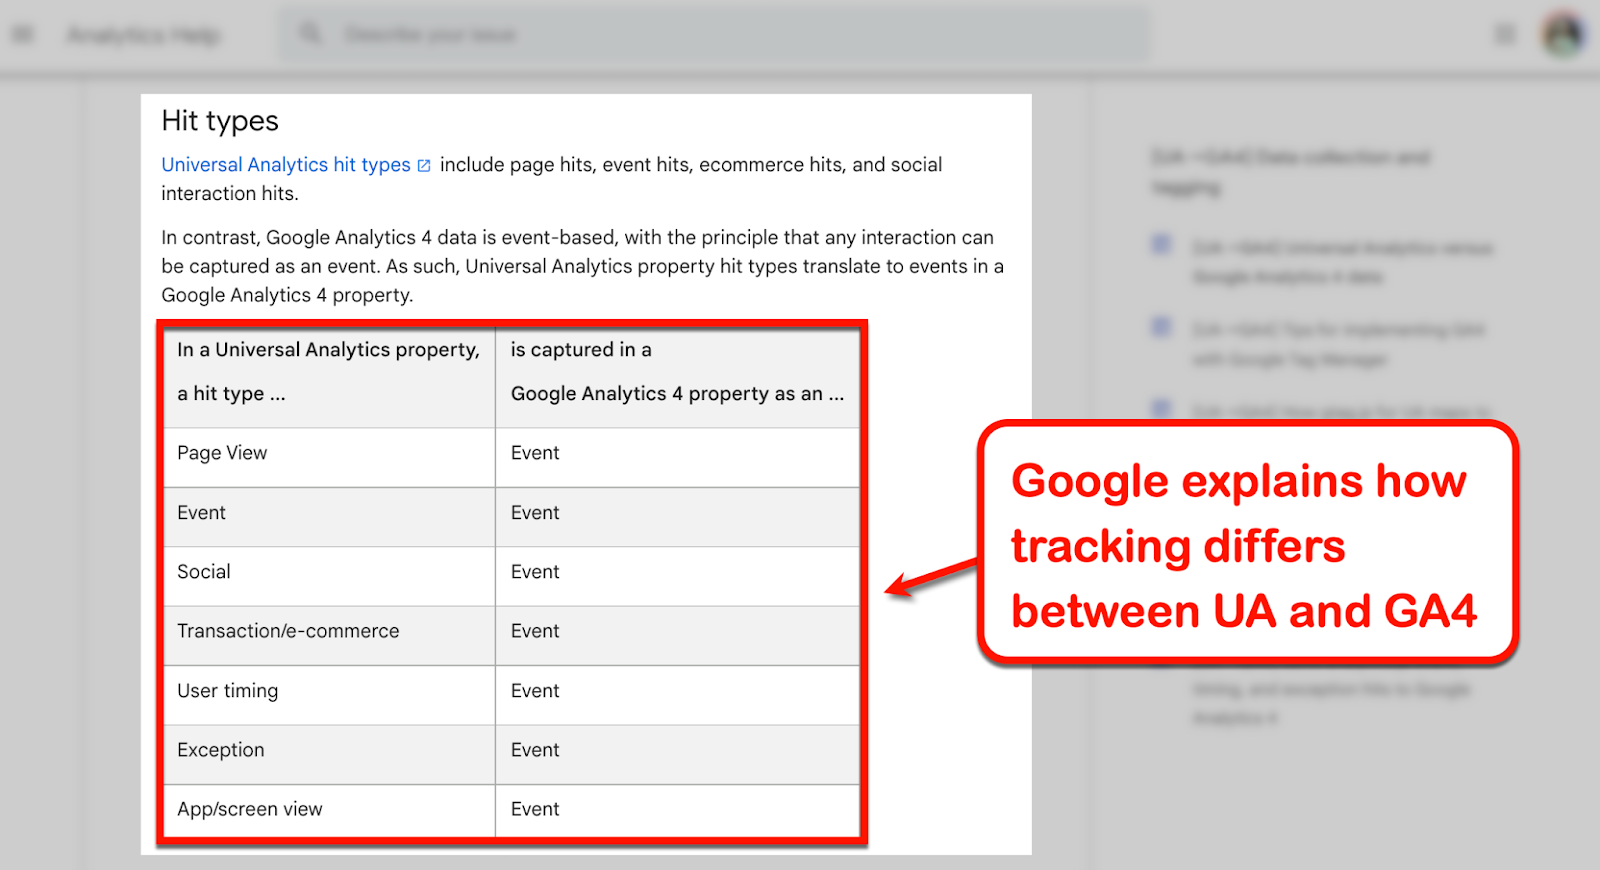
Task: Open the "Universal Analytics hit types" link
Action: [x=286, y=165]
